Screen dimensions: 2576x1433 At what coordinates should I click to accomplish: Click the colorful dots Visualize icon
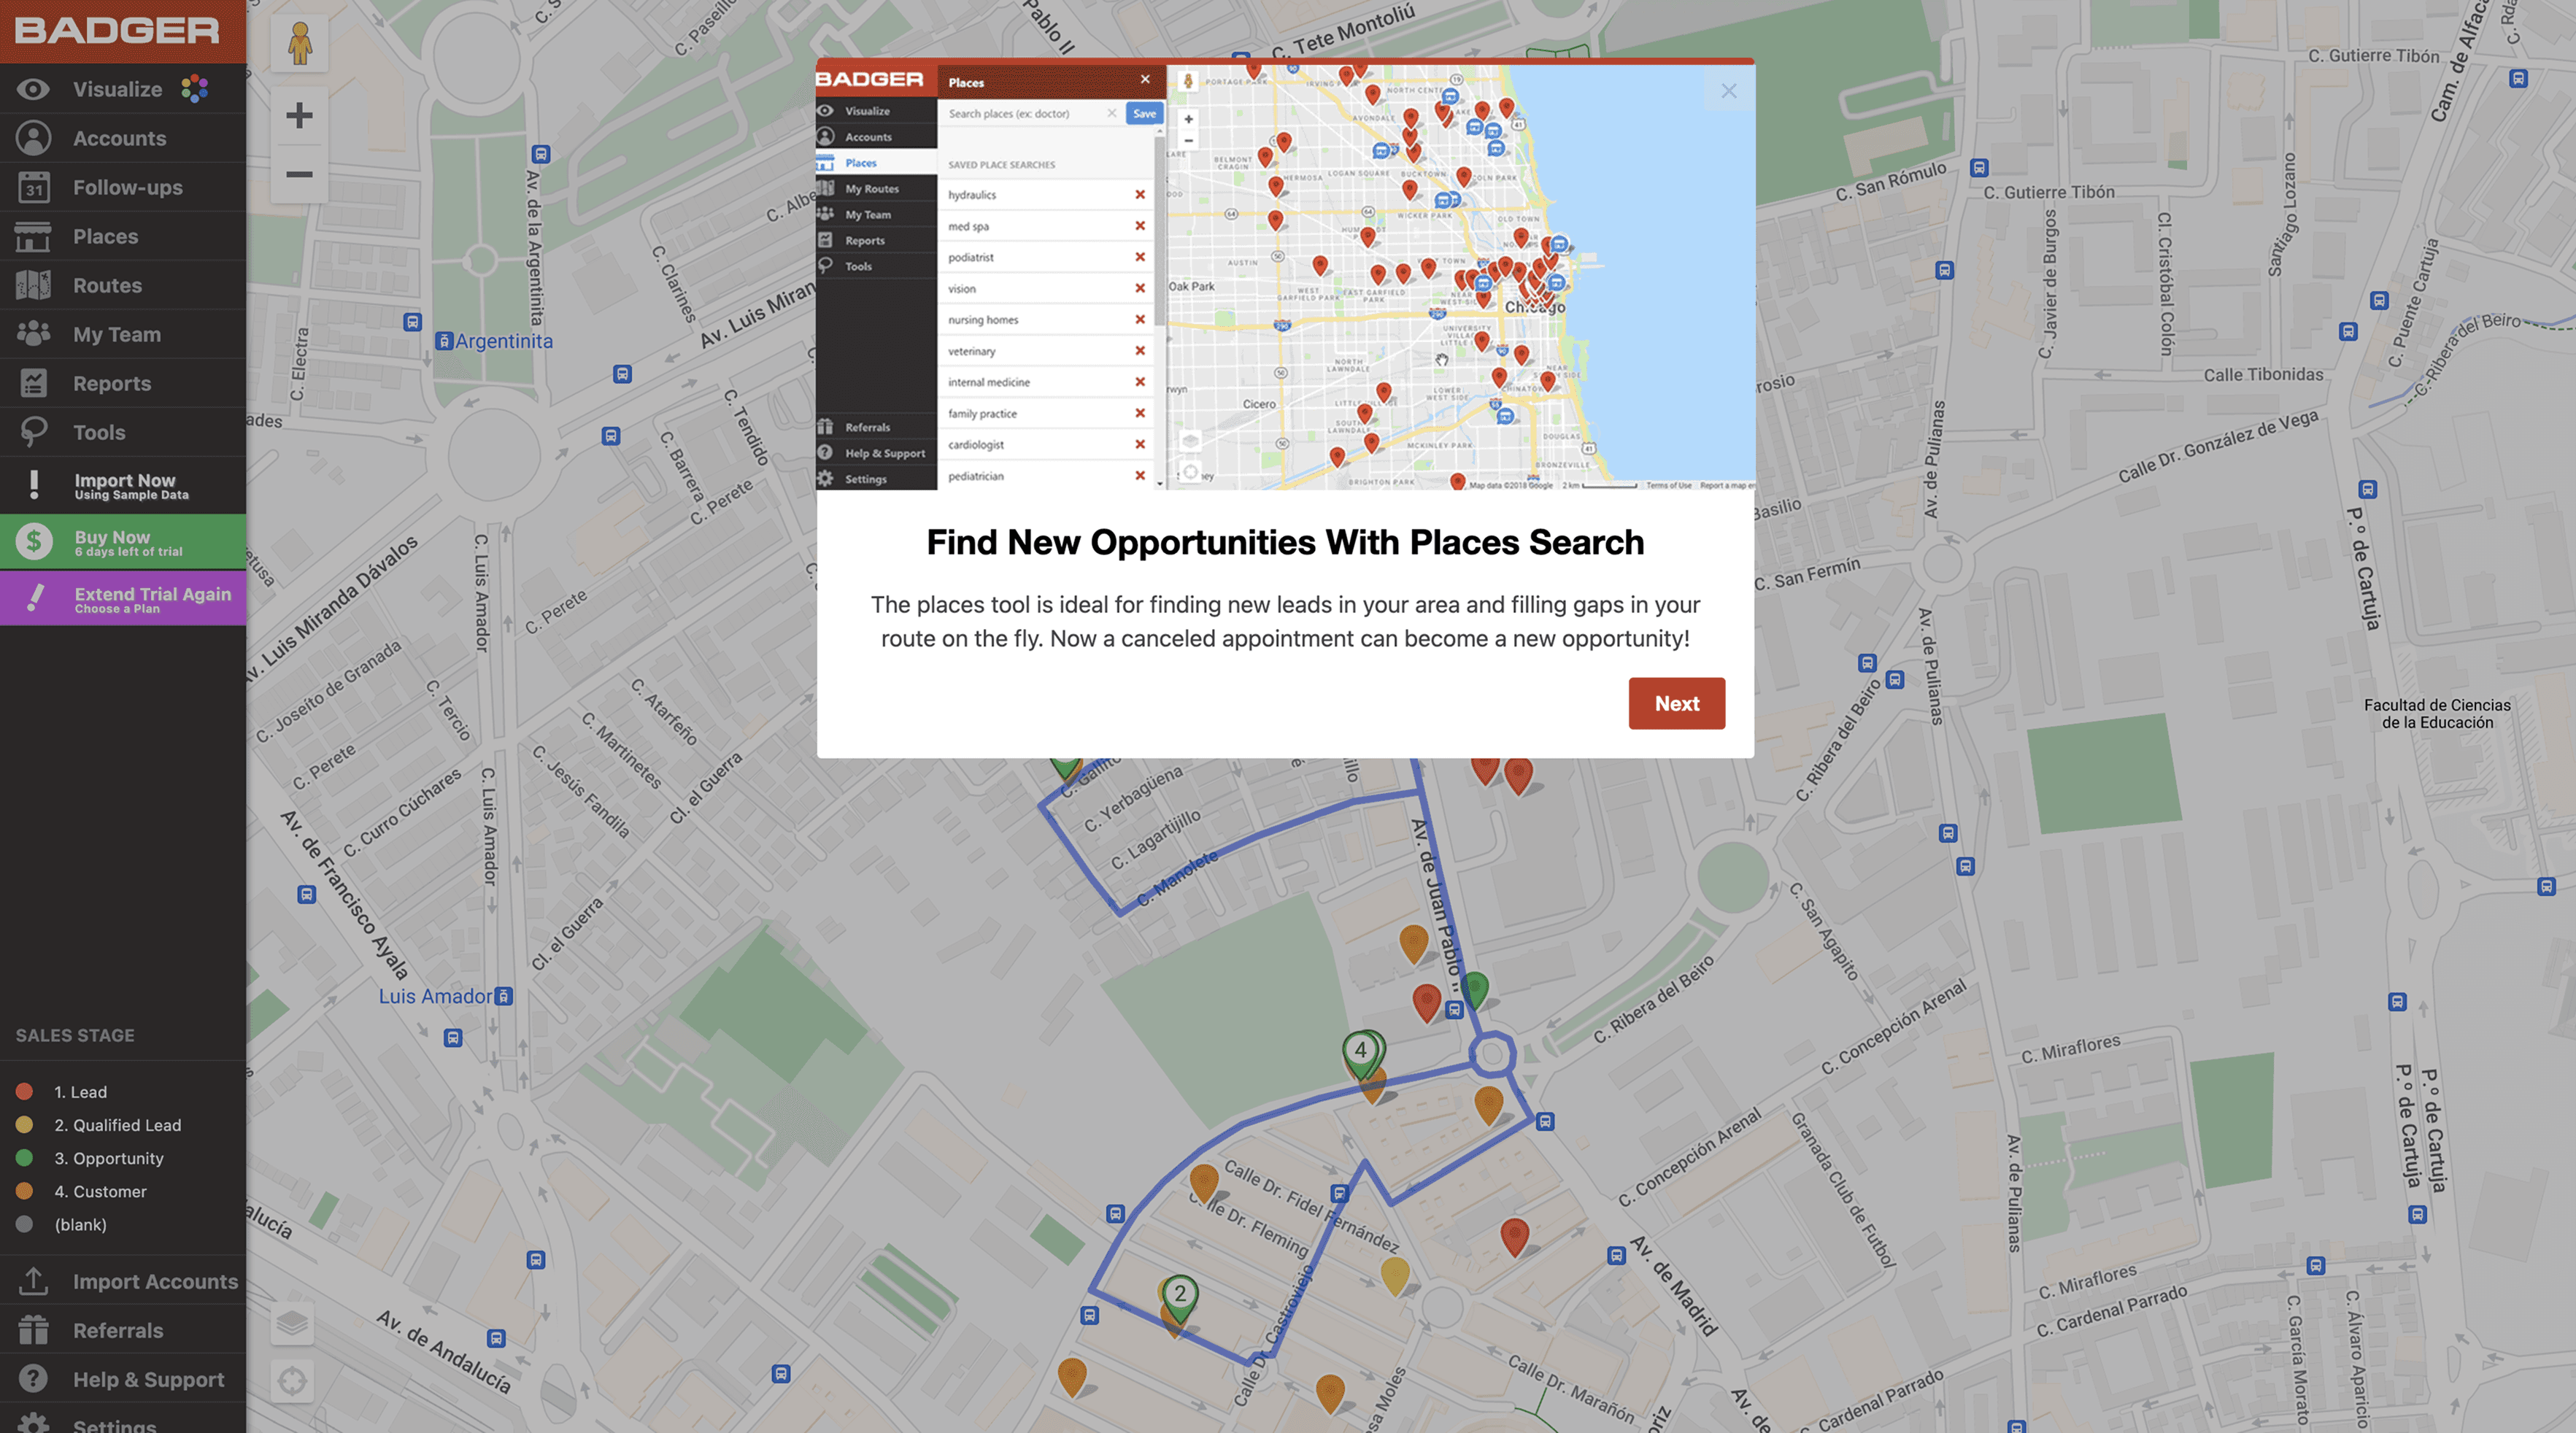tap(194, 89)
